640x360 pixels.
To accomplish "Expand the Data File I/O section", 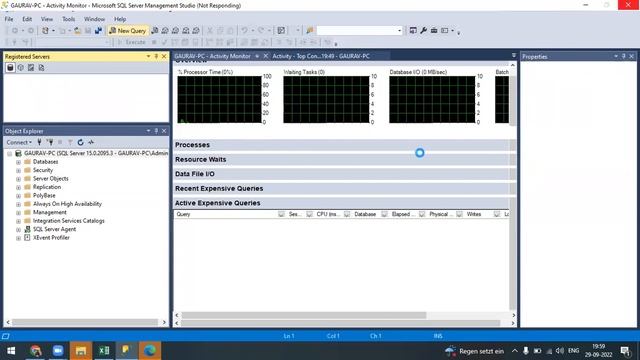I will 342,174.
